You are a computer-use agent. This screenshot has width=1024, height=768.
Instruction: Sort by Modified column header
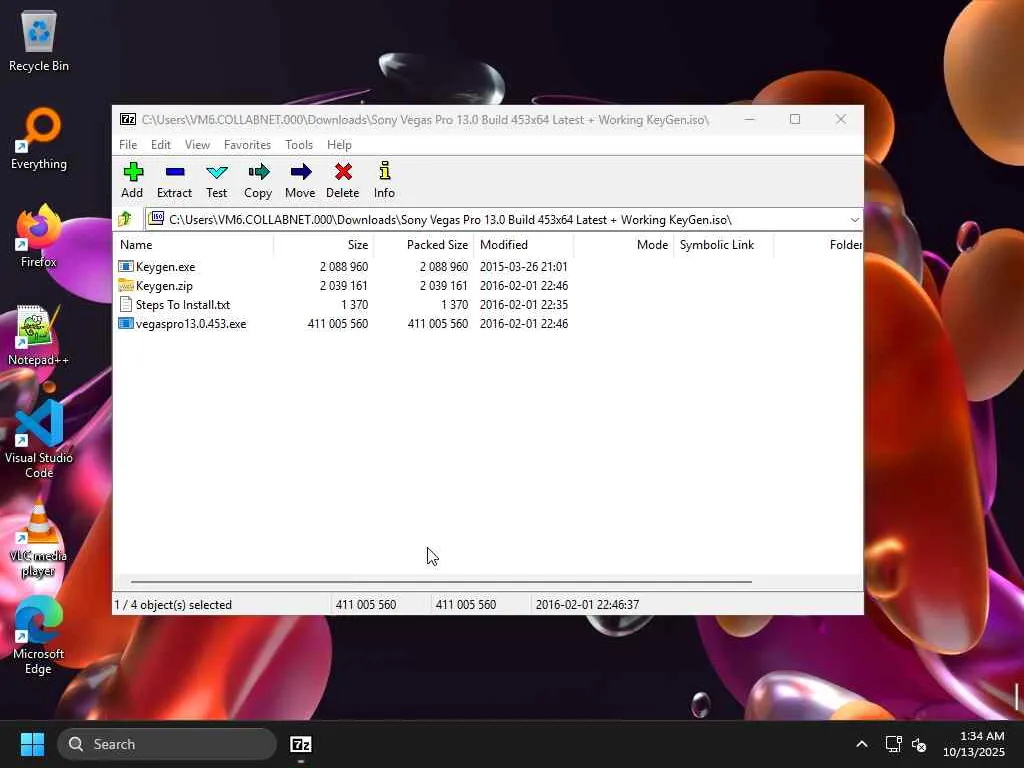pyautogui.click(x=523, y=245)
